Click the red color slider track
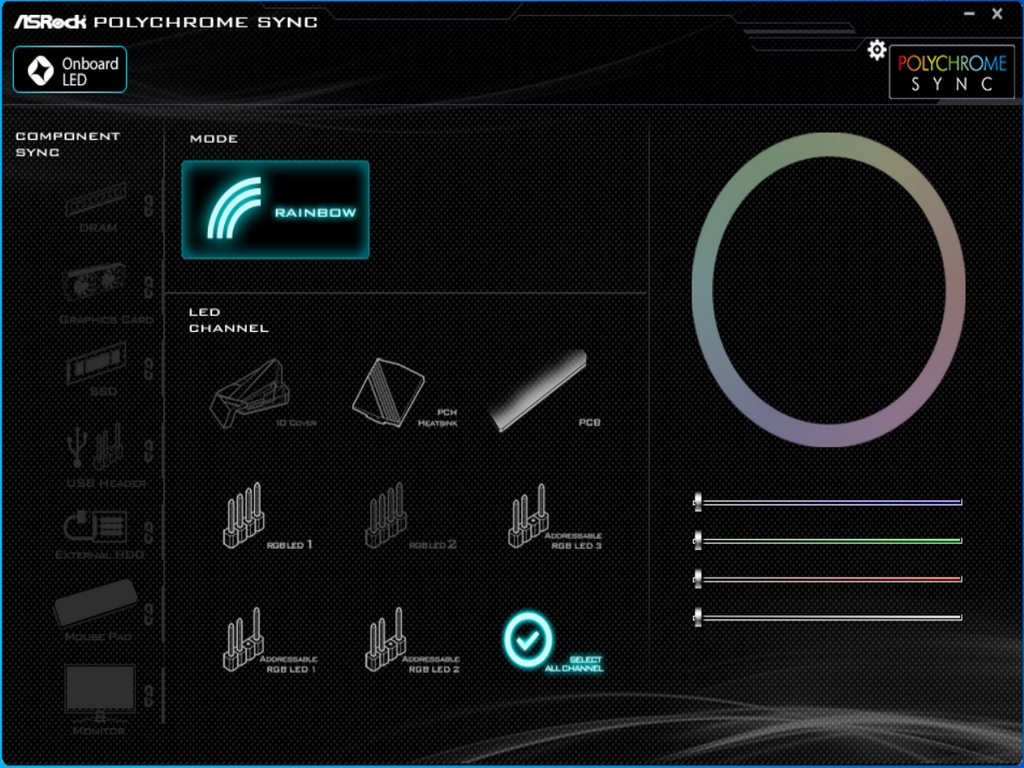 [x=828, y=578]
